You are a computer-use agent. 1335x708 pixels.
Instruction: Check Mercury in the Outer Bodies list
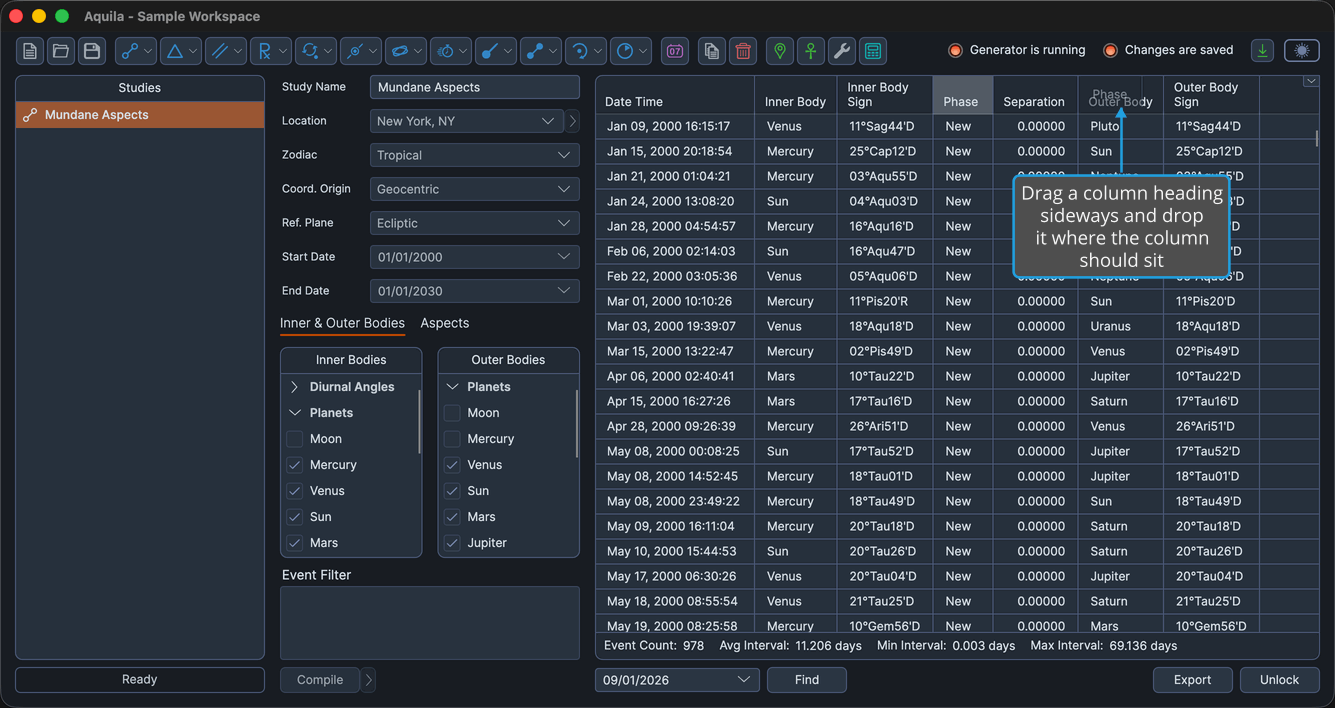click(452, 439)
